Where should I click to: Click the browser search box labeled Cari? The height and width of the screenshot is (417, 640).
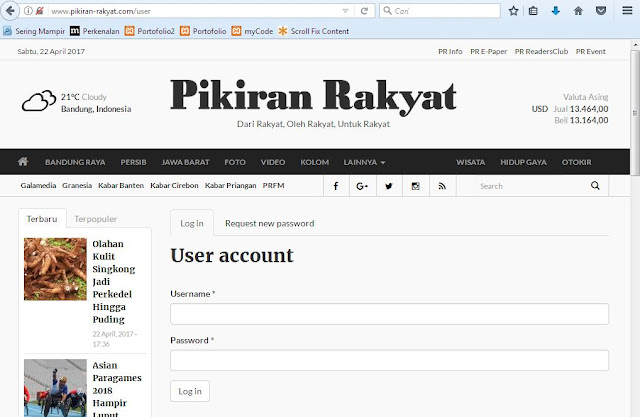pos(440,11)
